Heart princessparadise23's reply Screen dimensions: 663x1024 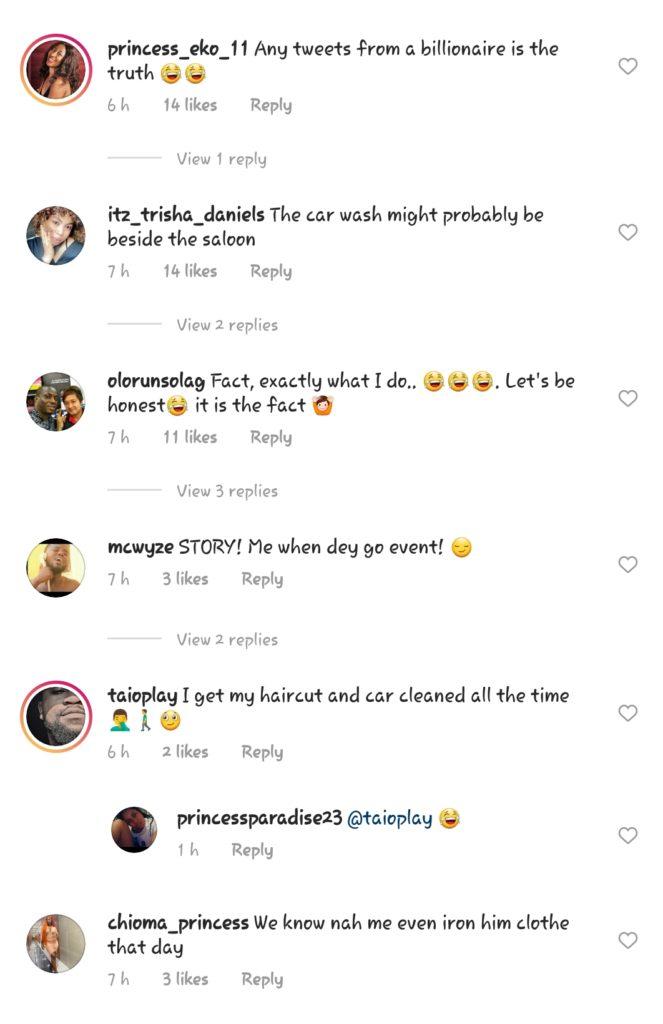click(x=627, y=836)
